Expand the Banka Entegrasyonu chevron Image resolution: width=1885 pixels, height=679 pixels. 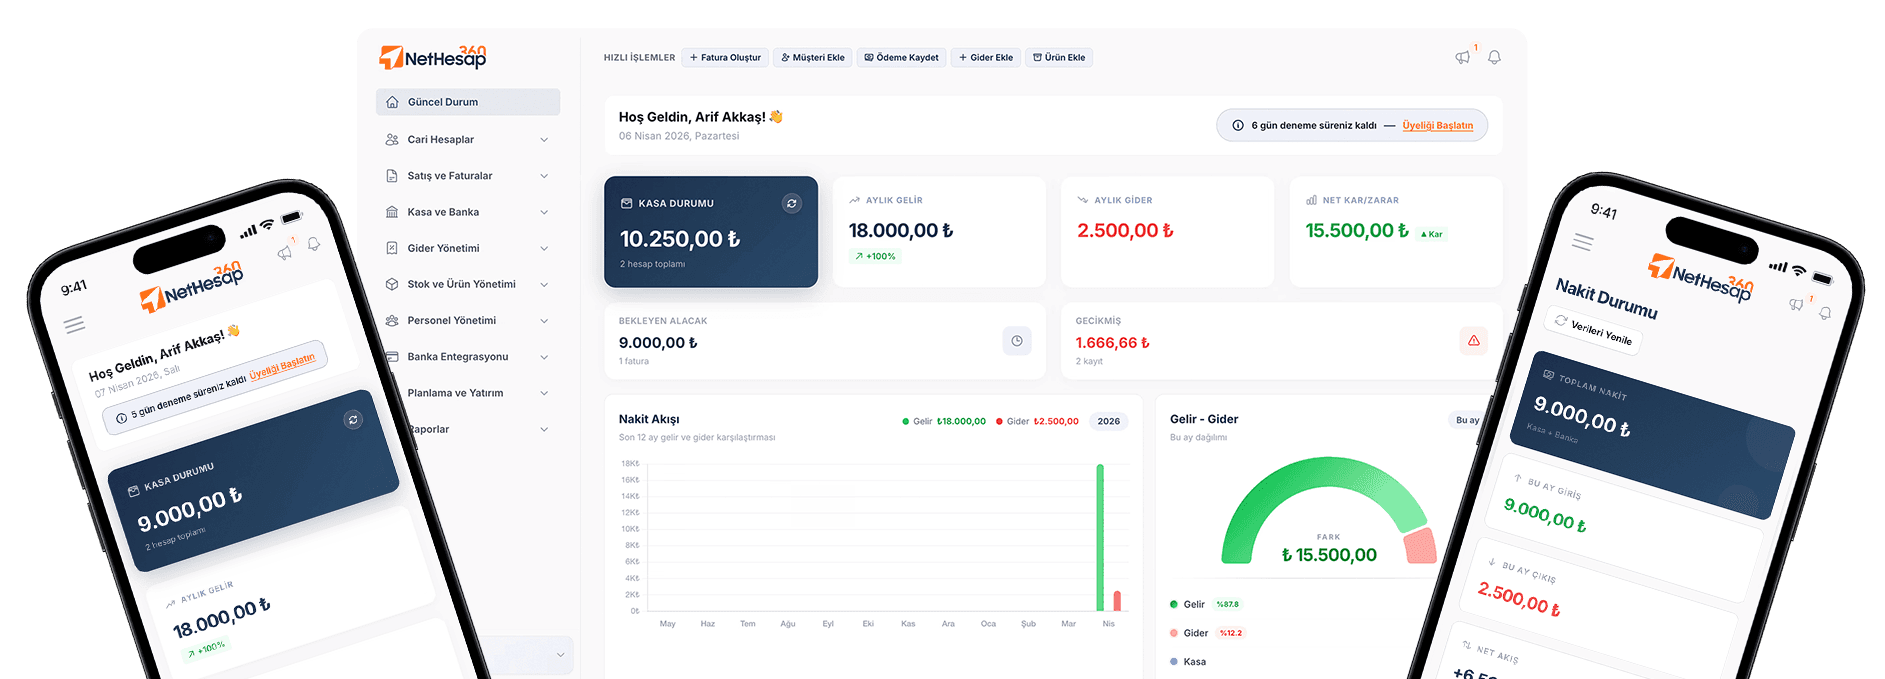coord(544,357)
